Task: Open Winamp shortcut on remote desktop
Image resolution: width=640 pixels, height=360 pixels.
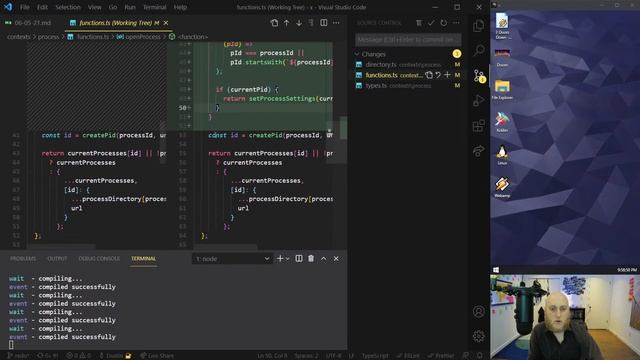Action: pos(502,187)
